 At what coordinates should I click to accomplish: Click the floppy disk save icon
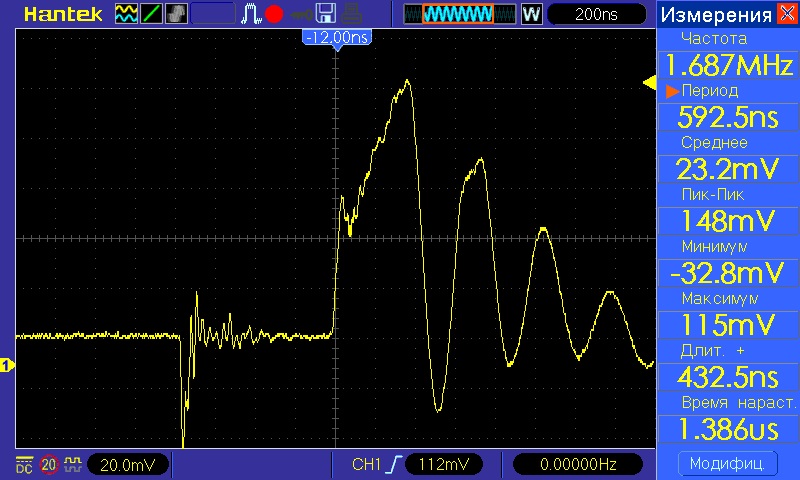[x=324, y=14]
